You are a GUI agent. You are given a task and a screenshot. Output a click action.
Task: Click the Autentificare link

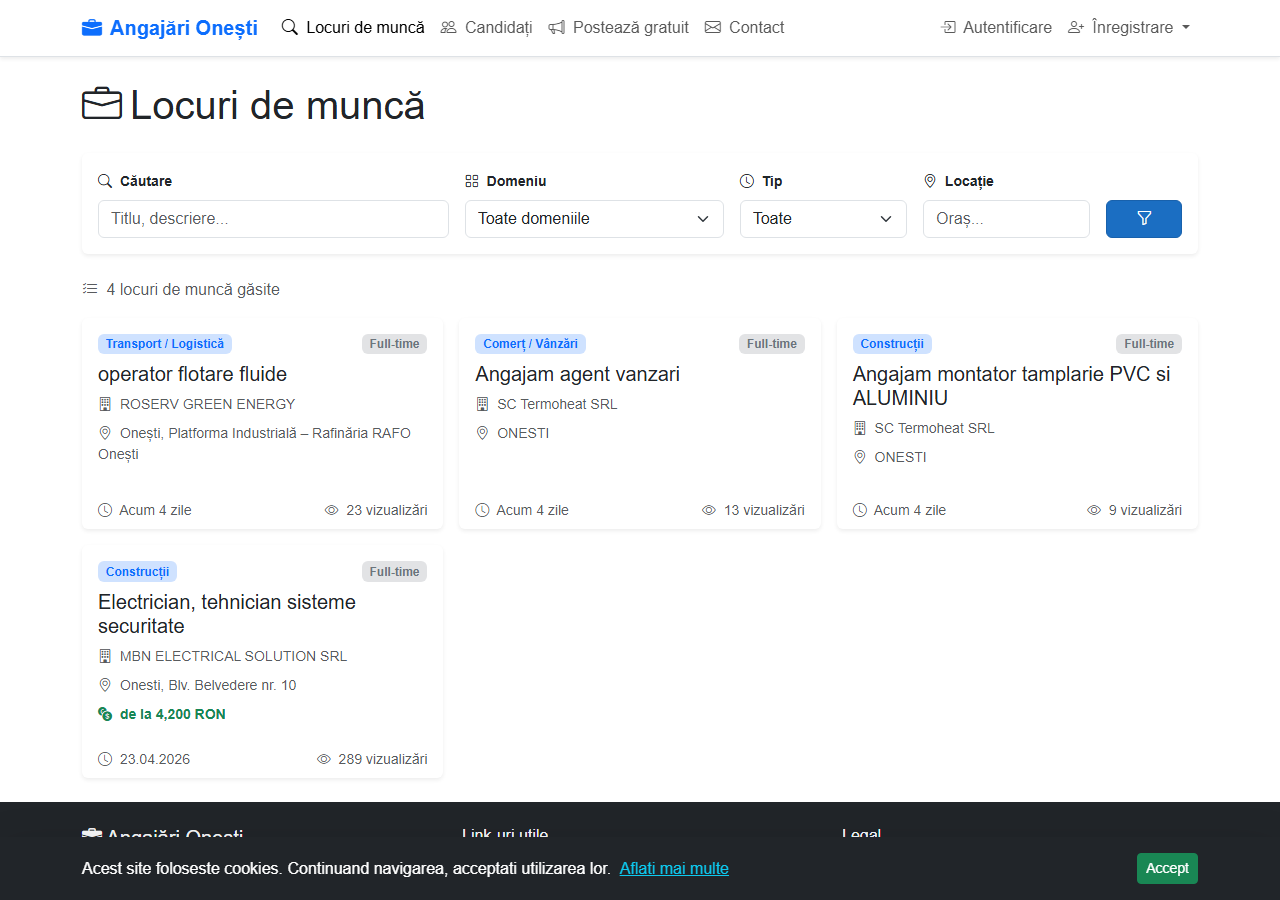click(997, 27)
